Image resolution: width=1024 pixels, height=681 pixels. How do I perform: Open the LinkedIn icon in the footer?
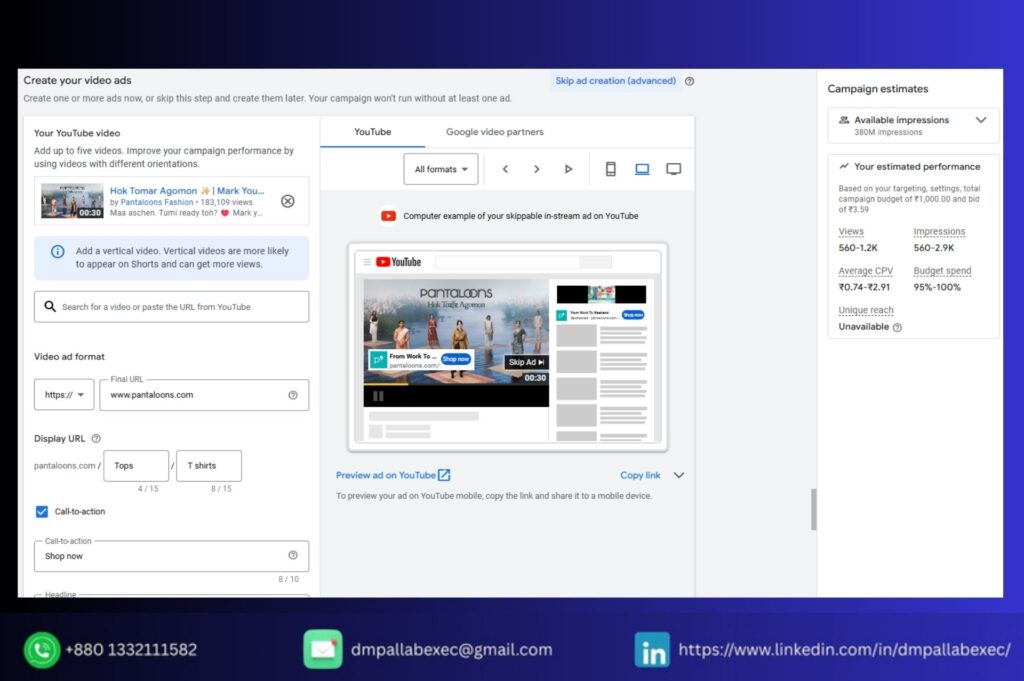(652, 649)
